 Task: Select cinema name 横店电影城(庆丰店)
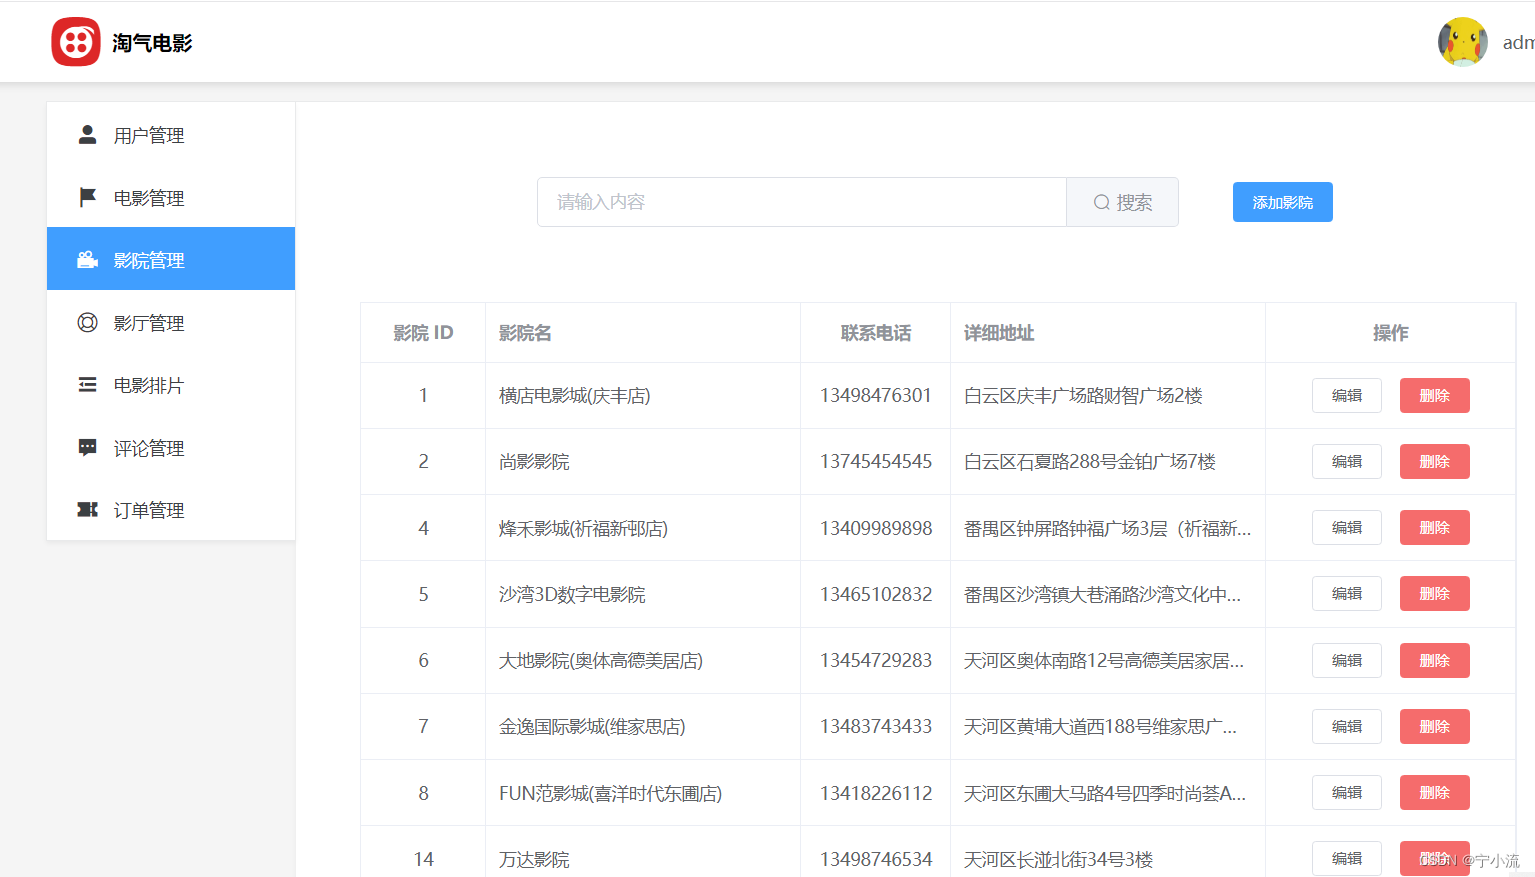(x=575, y=396)
